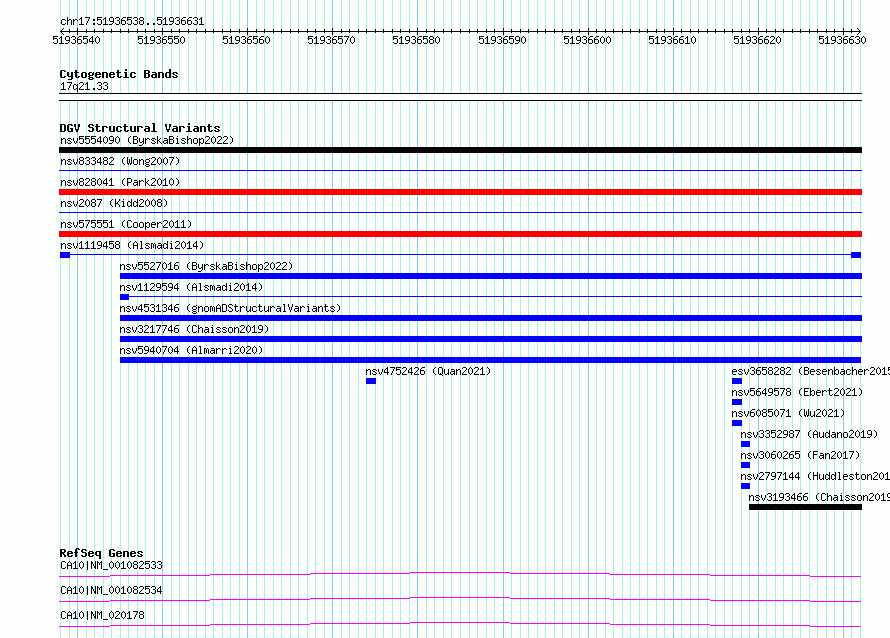Click the DGV Structural Variants track title

tap(140, 128)
